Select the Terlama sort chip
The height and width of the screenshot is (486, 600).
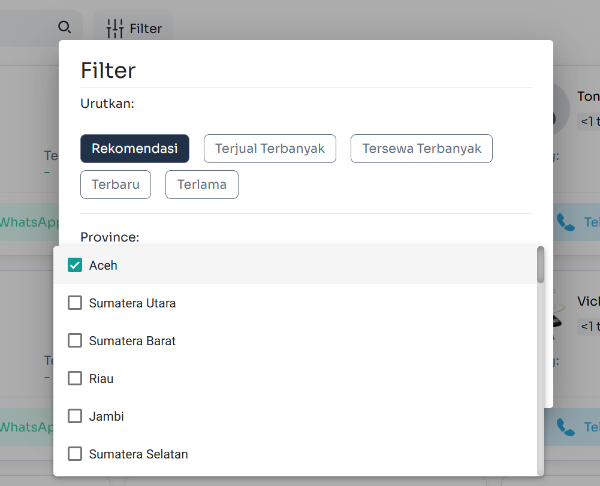pos(202,185)
